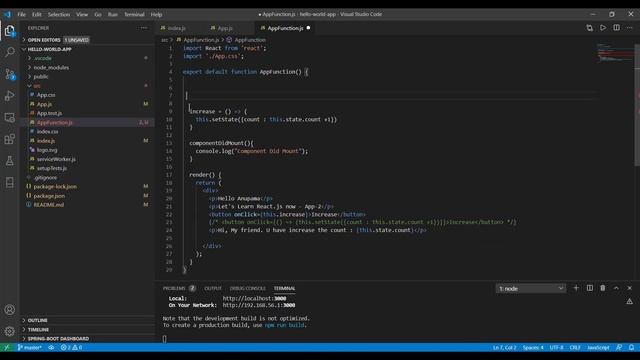Open the Accounts icon in activity bar
640x360 pixels.
point(10,309)
